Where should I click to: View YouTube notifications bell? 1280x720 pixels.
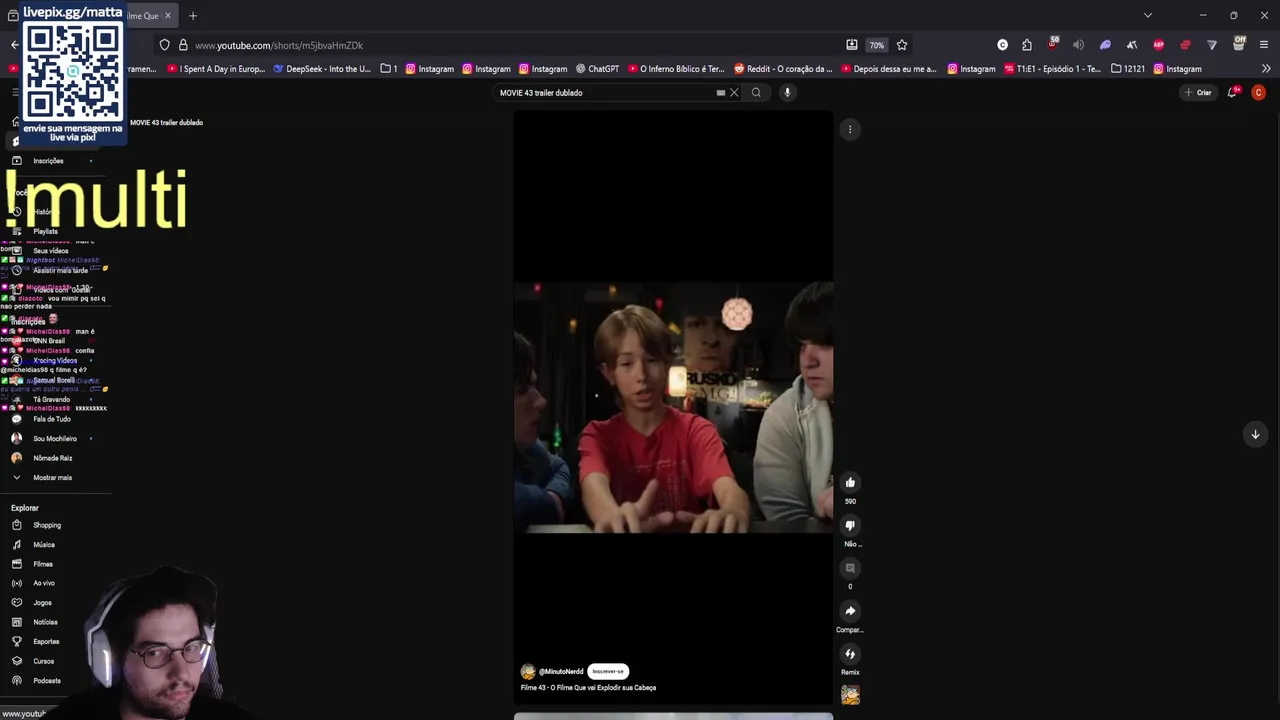(x=1233, y=92)
